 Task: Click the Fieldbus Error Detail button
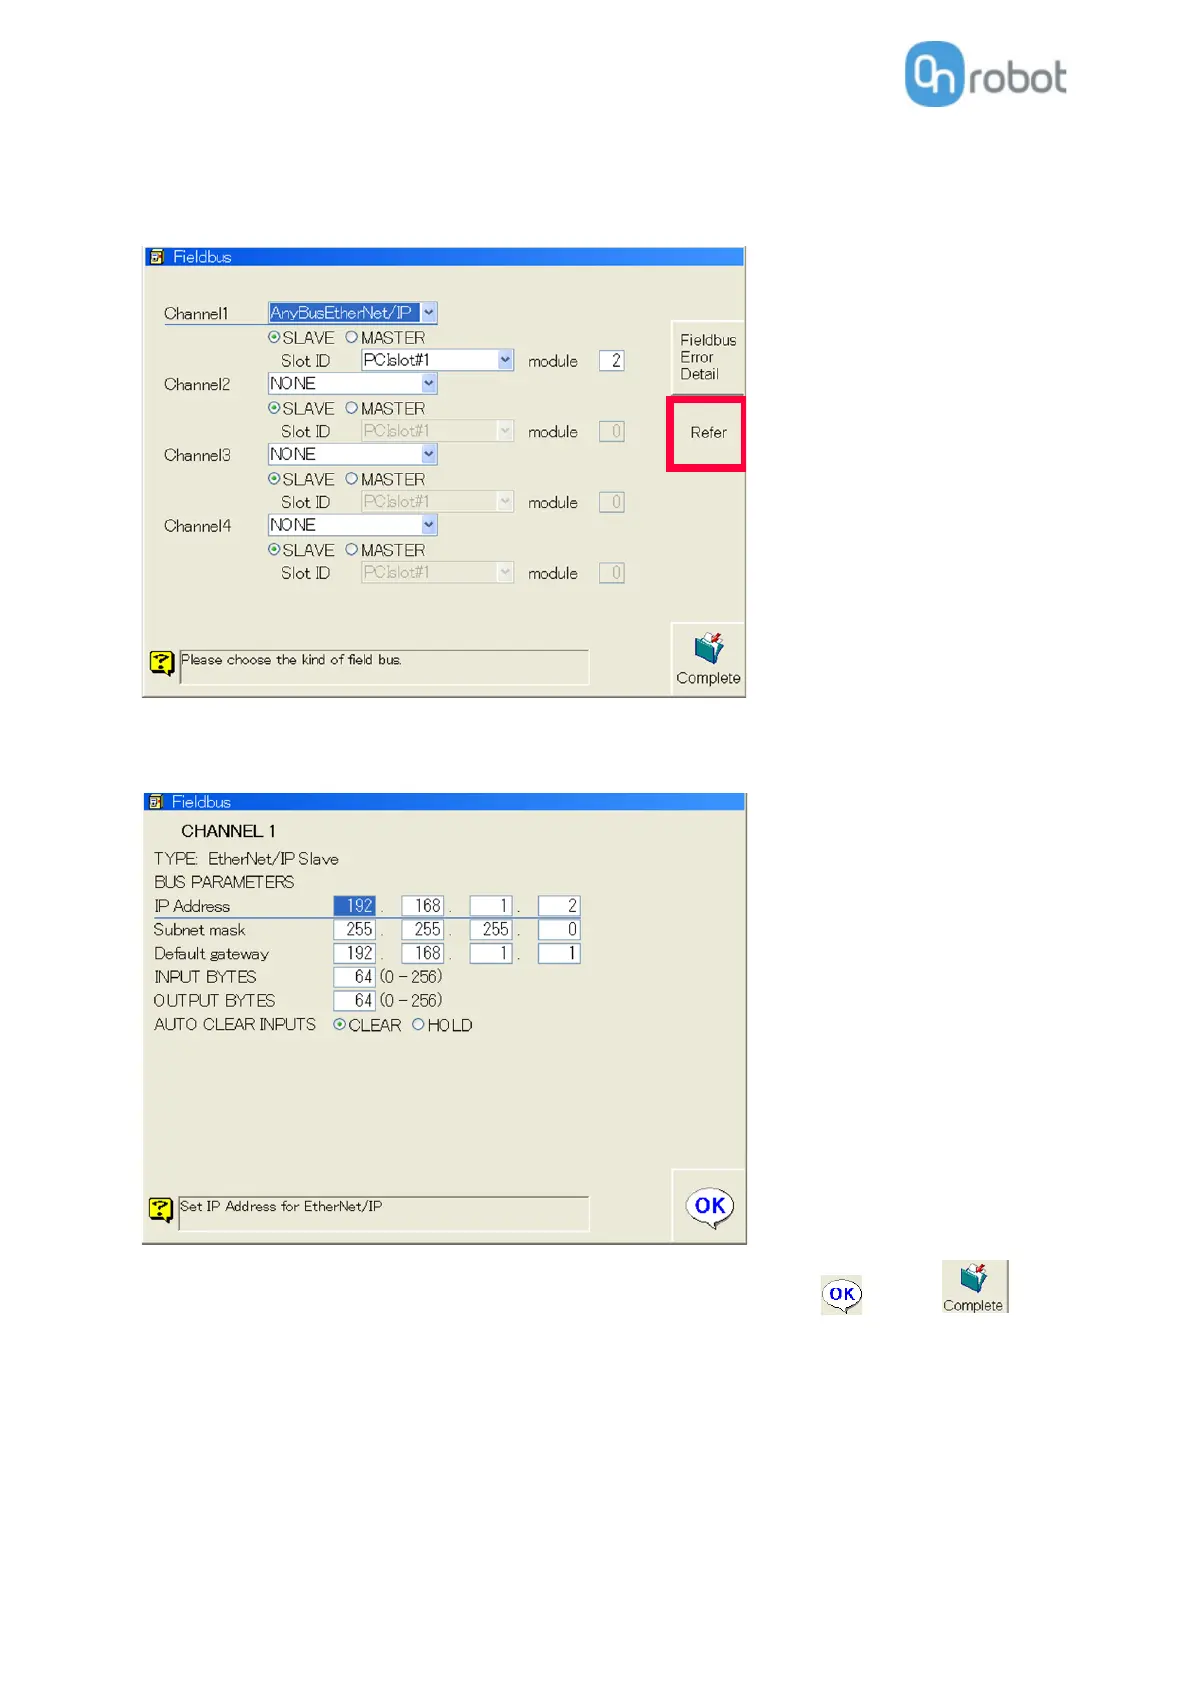pyautogui.click(x=708, y=357)
